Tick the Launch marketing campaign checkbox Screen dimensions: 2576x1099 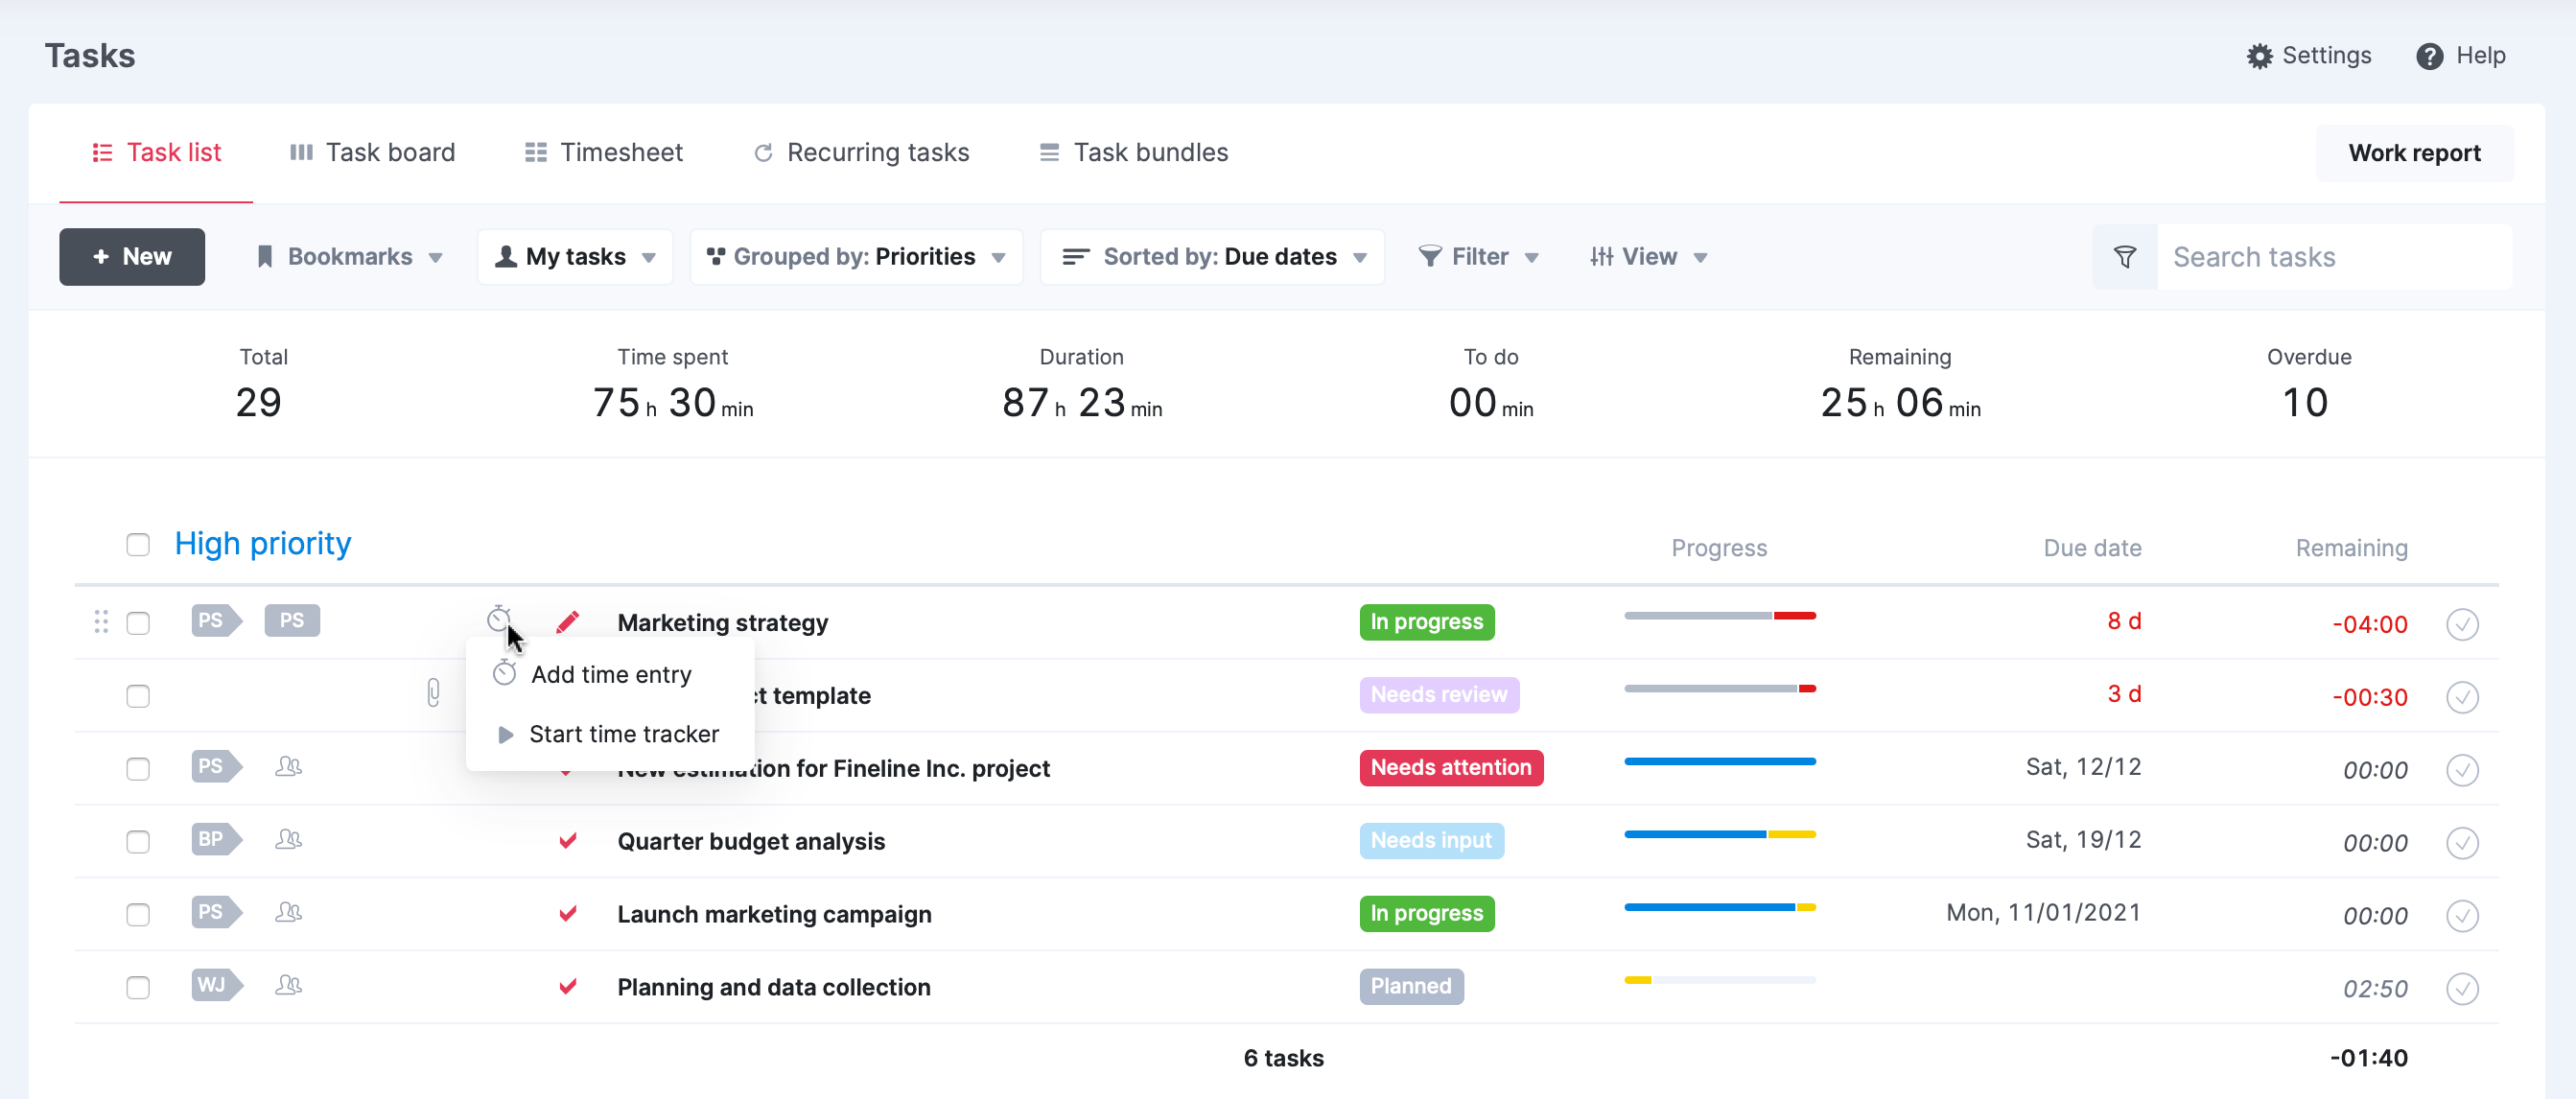click(x=138, y=915)
